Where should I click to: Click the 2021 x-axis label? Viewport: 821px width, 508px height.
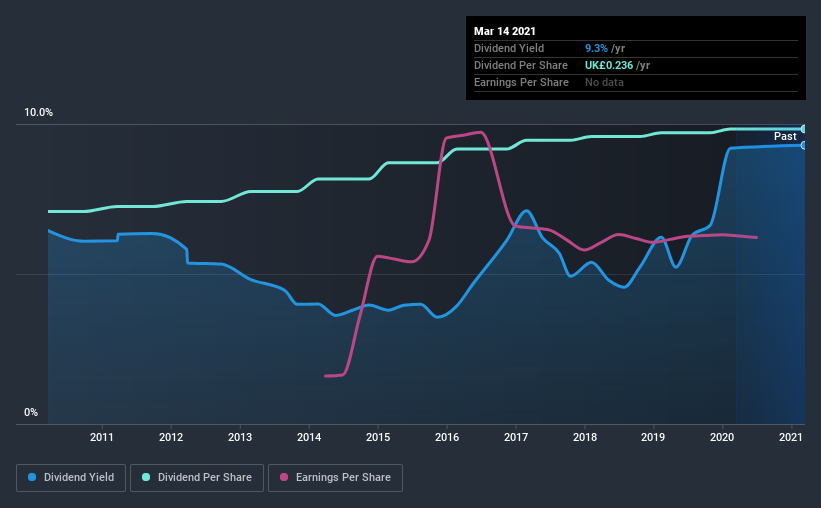click(x=791, y=437)
